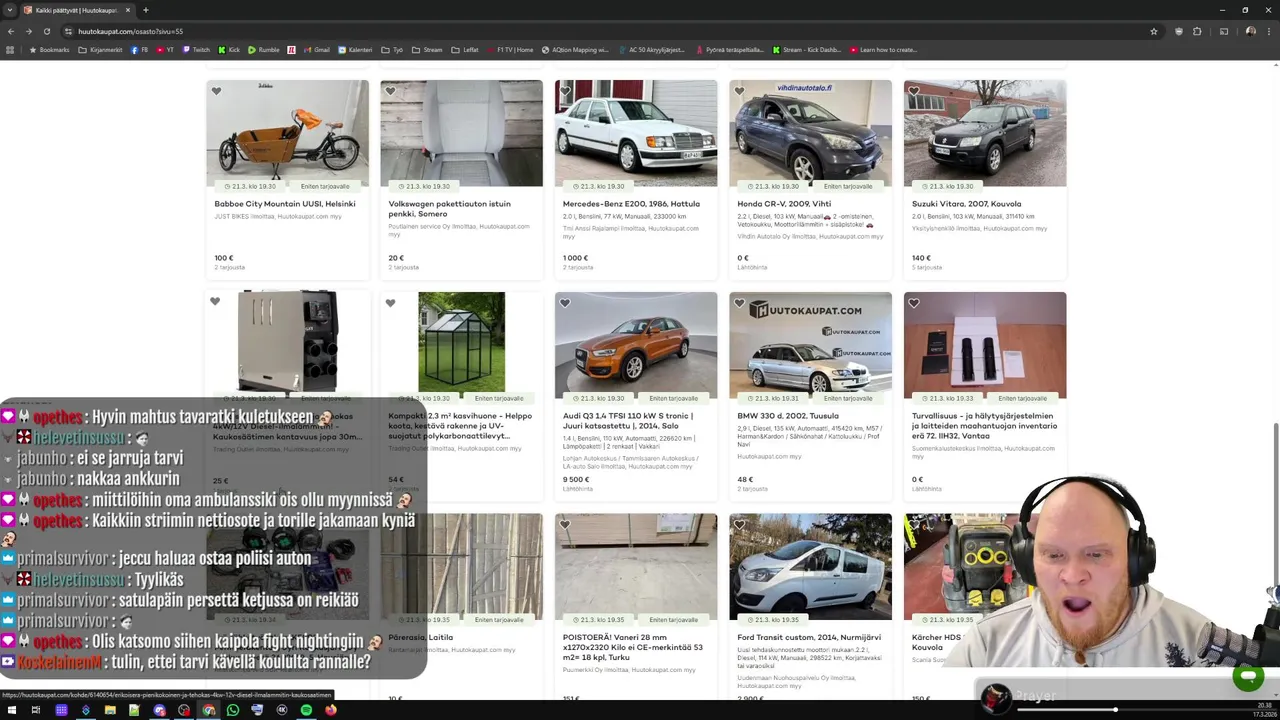Open the Chrome profile avatar
This screenshot has width=1280, height=720.
pos(1250,31)
